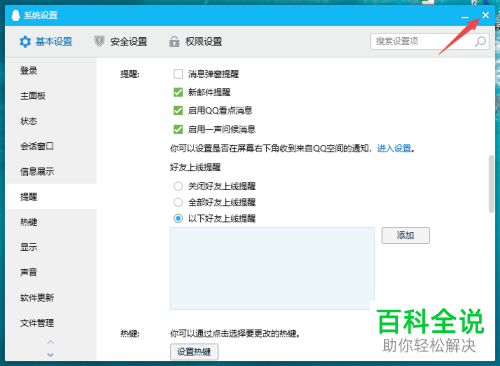
Task: Select 关闭好友上线提醒 radio option
Action: 178,186
